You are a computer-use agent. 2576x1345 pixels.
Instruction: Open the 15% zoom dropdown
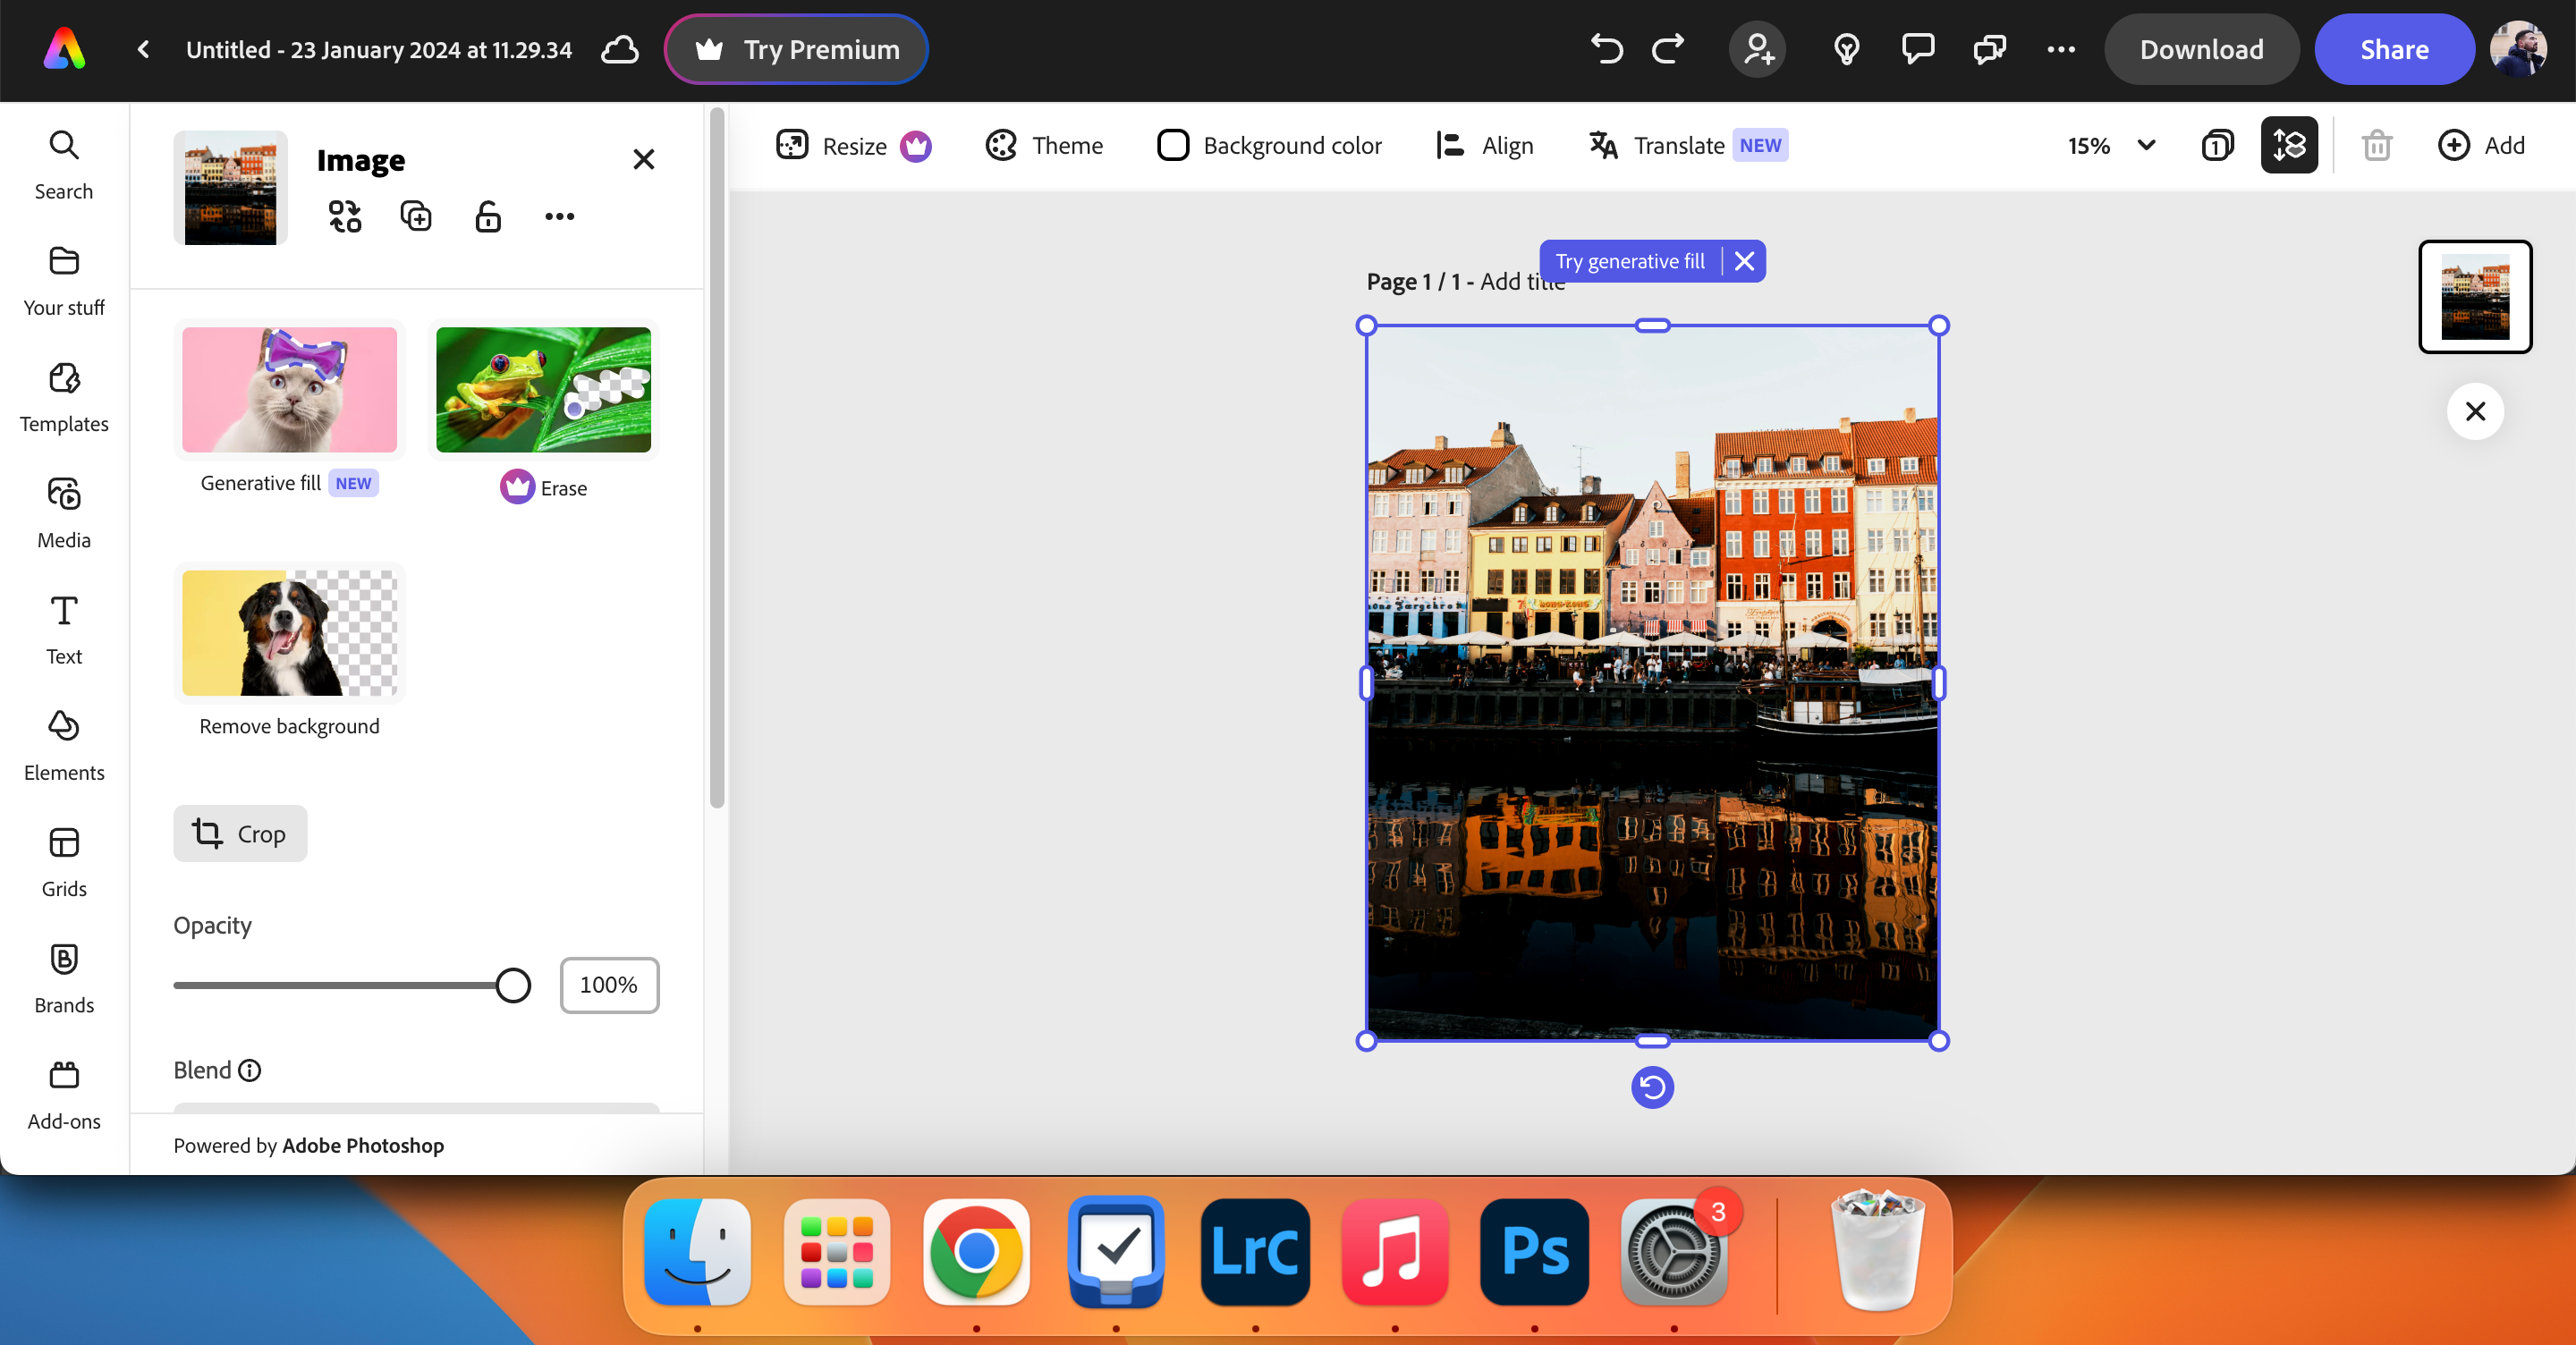[2110, 145]
